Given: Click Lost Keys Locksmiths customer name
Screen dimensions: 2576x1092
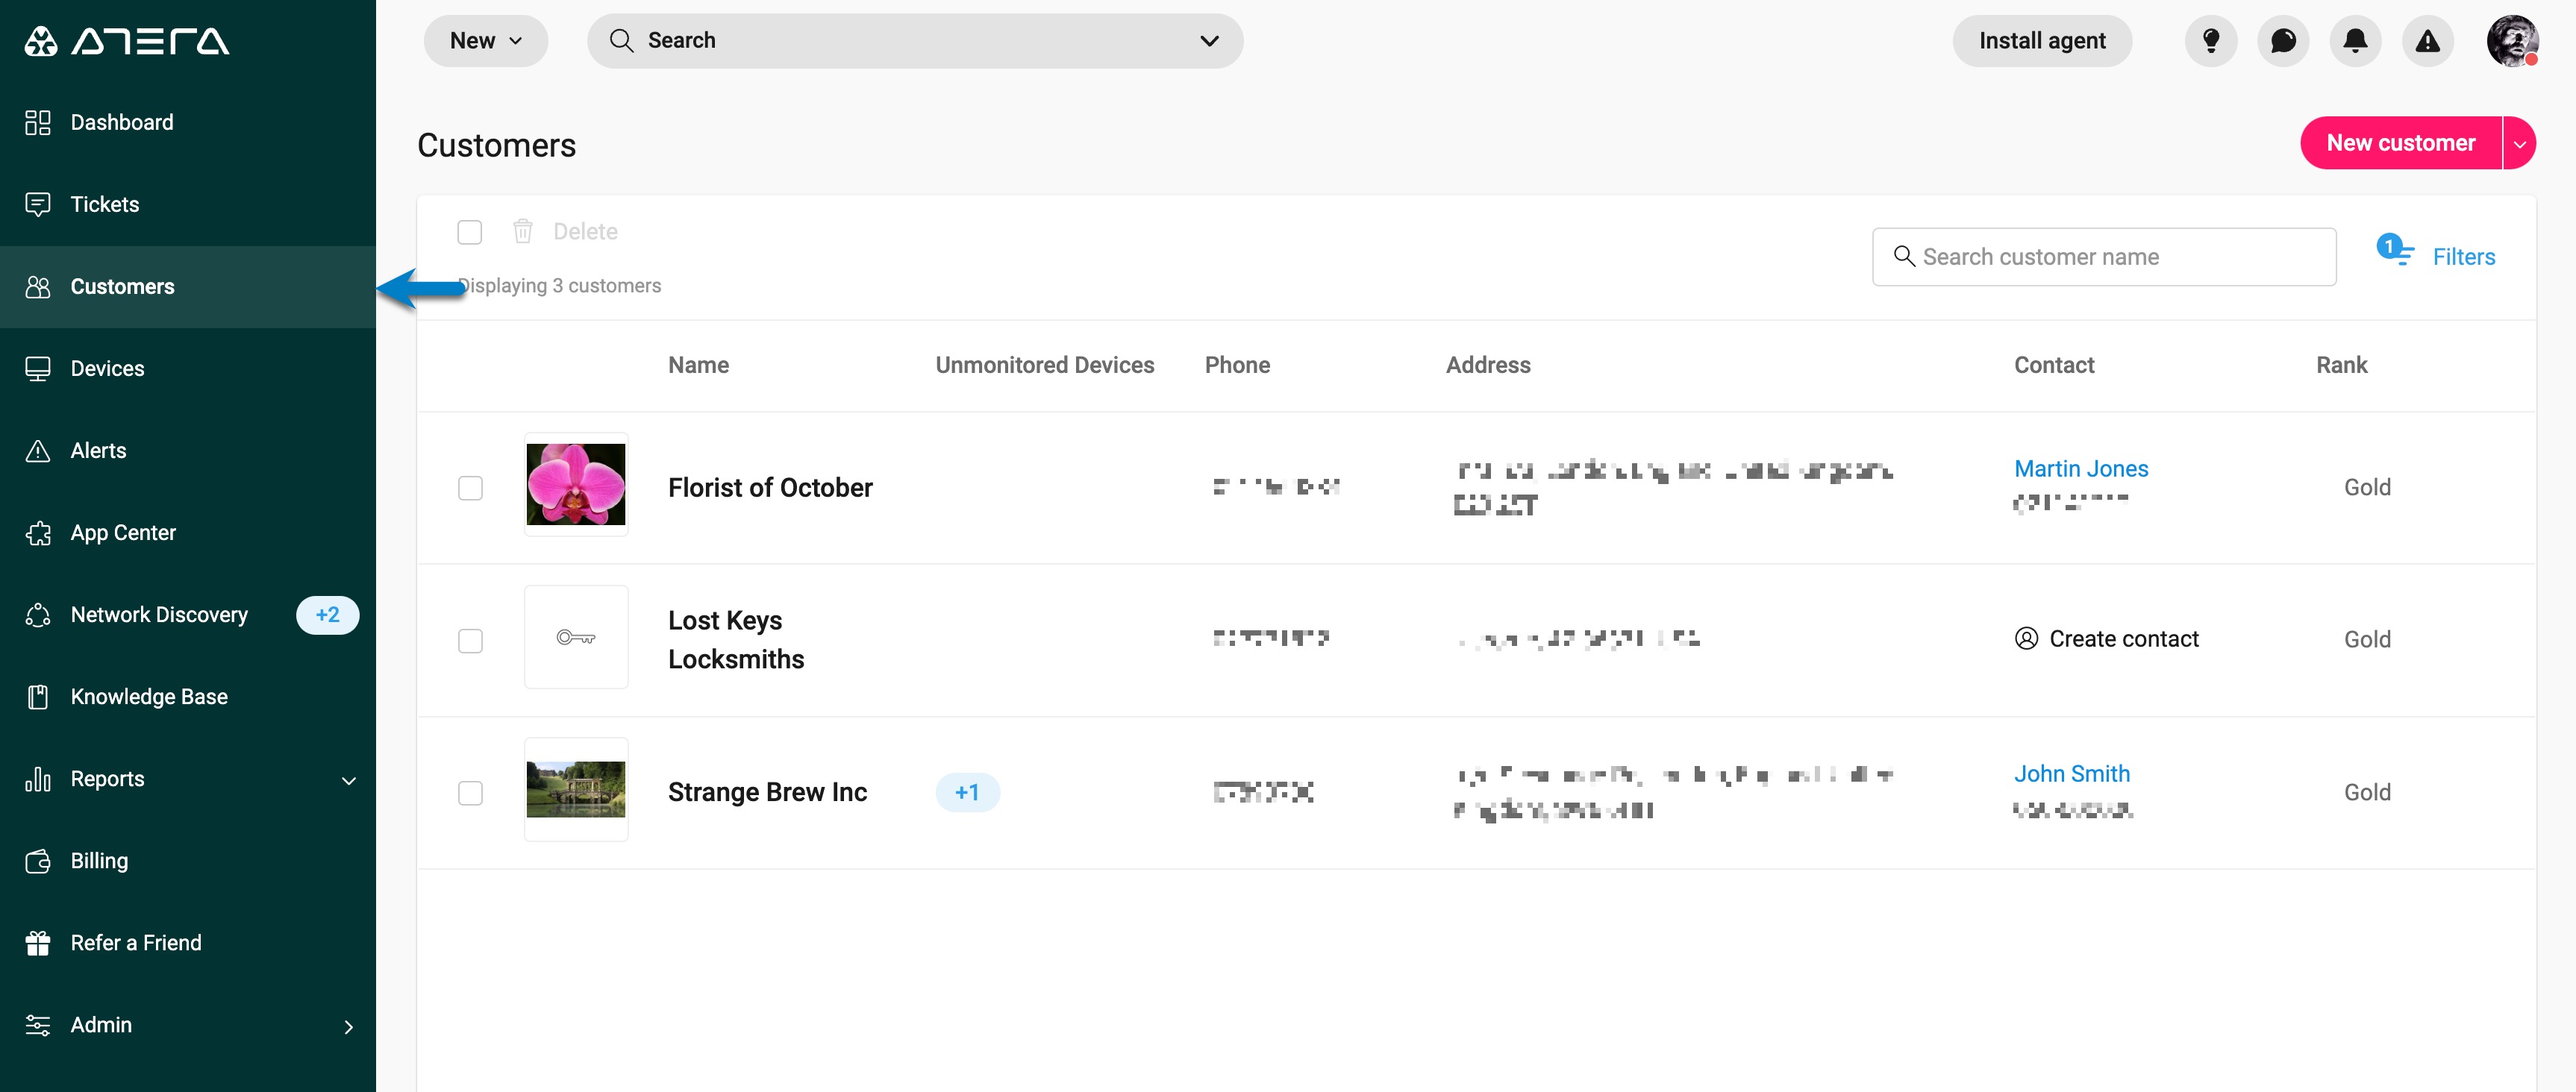Looking at the screenshot, I should [x=736, y=640].
